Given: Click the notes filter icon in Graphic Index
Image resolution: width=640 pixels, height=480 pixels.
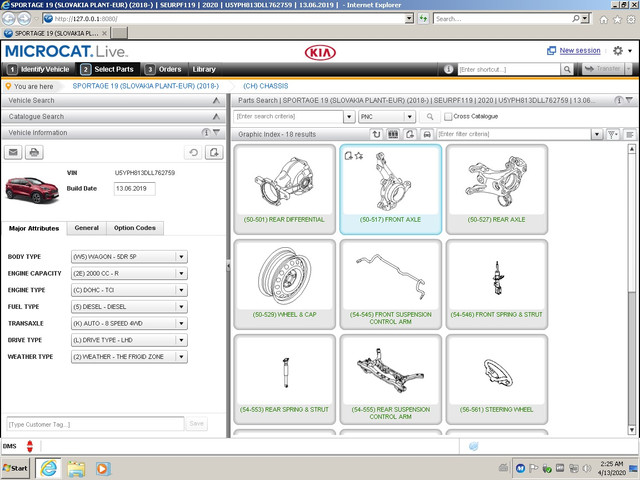Looking at the screenshot, I should click(410, 134).
